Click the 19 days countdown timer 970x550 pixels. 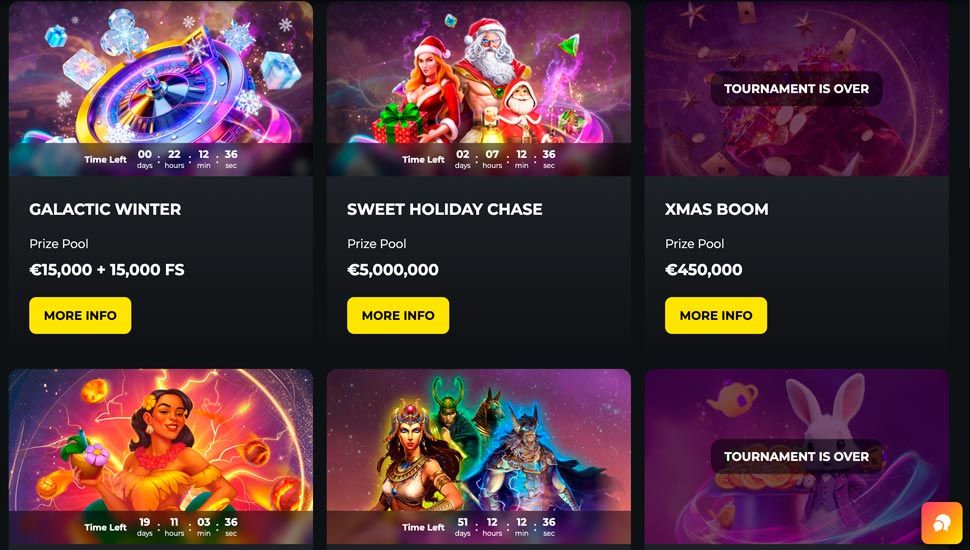click(161, 527)
